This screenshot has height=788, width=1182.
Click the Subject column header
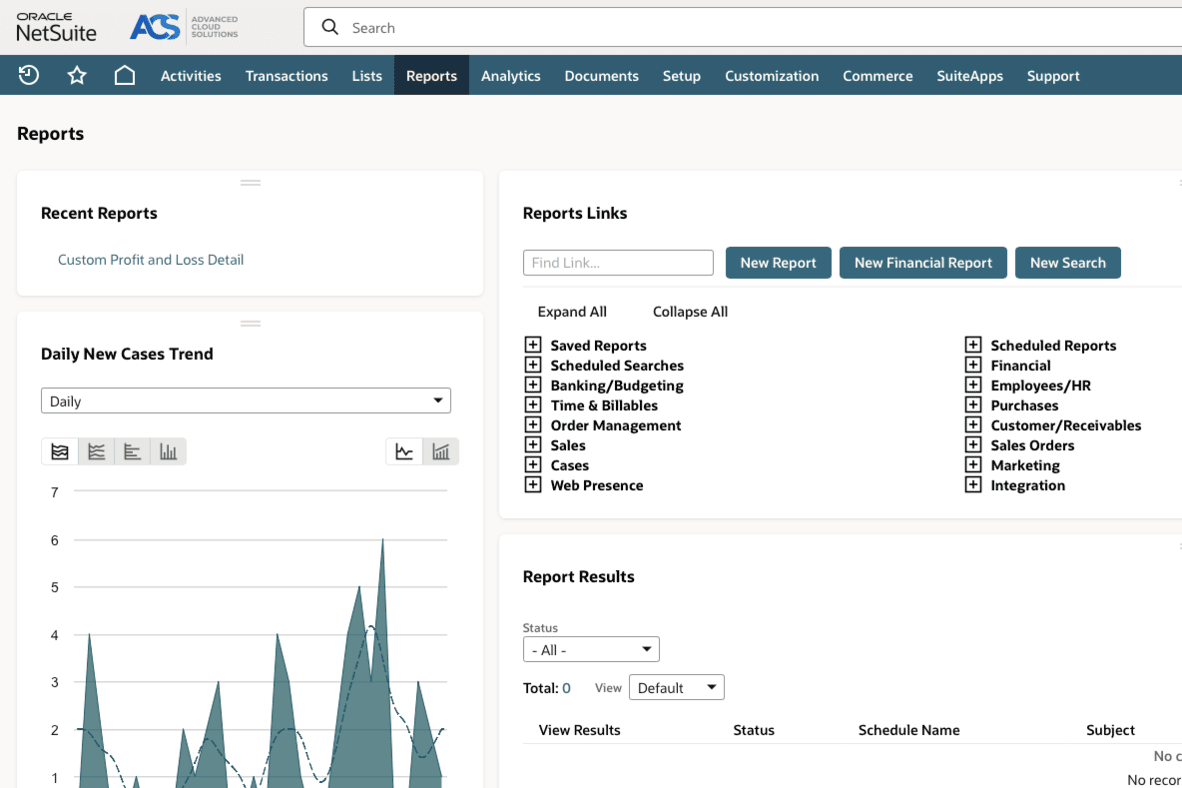point(1110,730)
